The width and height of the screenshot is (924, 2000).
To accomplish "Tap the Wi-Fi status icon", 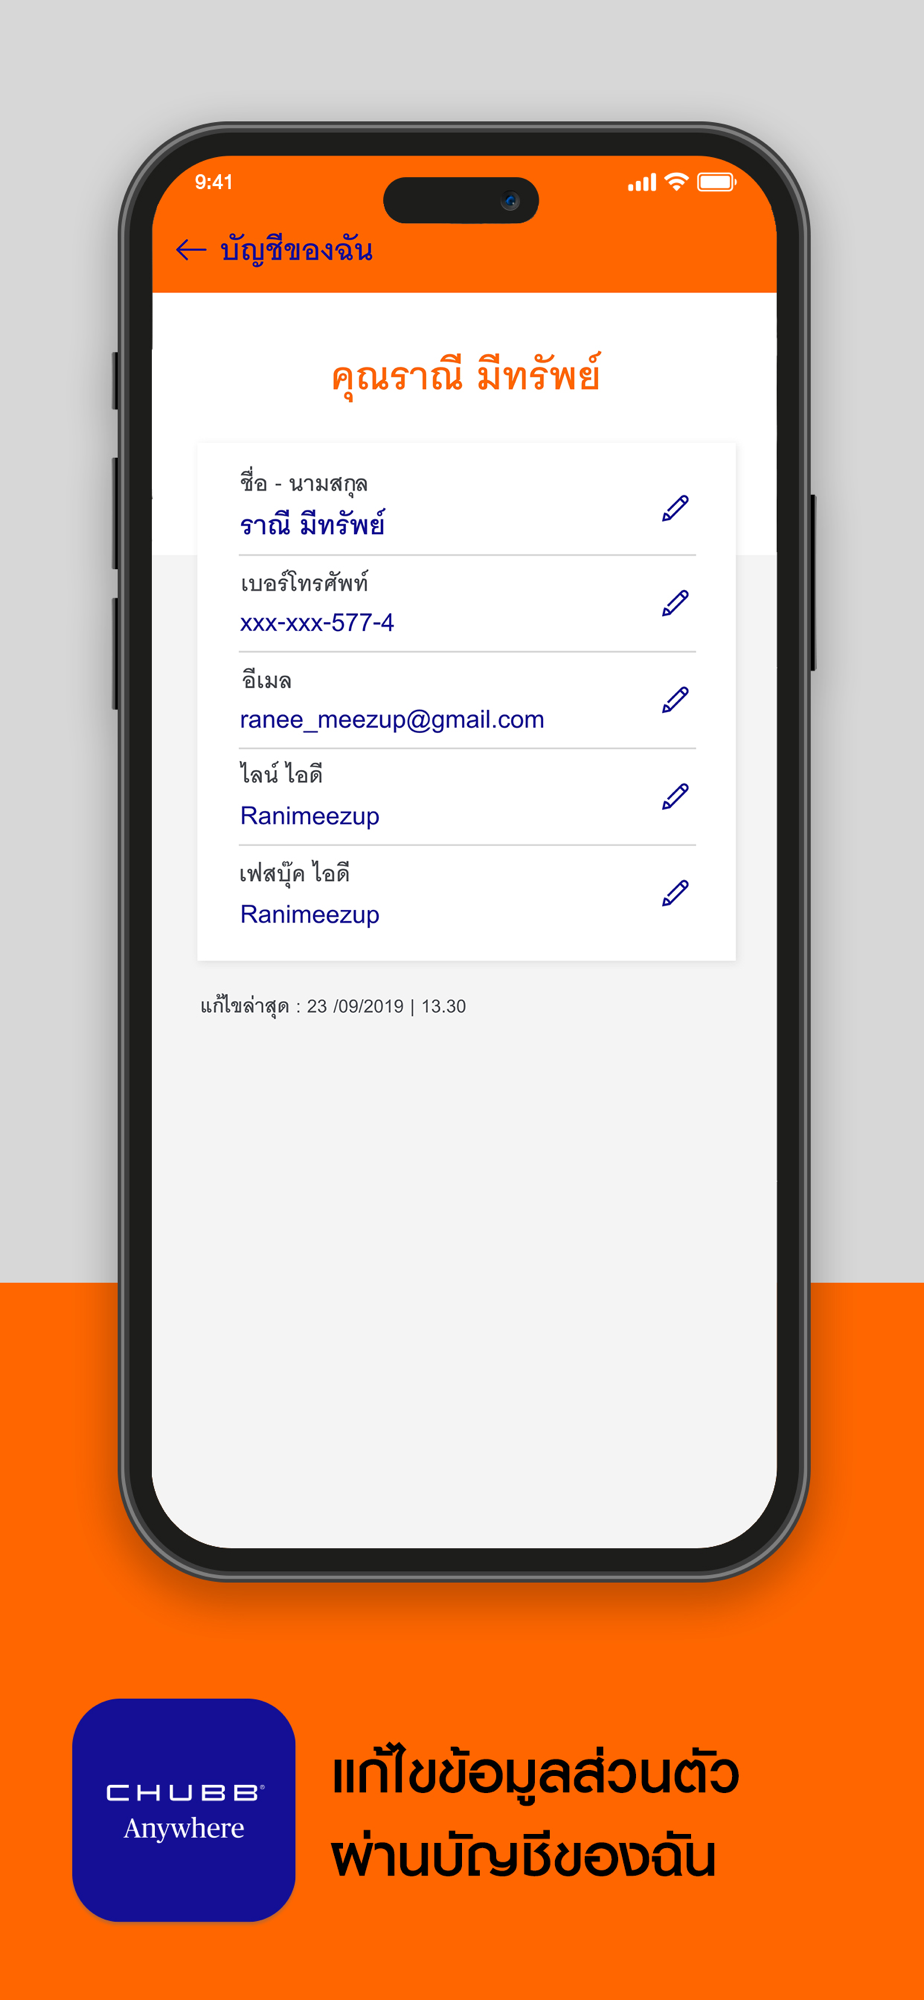I will click(677, 182).
